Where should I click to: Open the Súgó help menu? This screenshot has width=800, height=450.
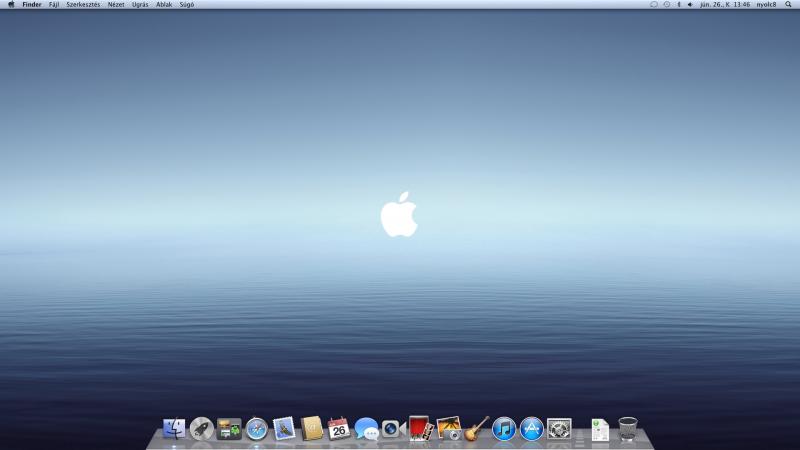187,5
